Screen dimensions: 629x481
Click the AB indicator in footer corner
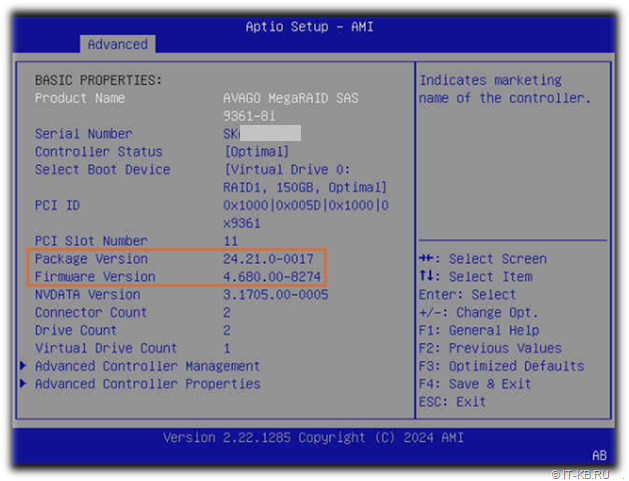pos(599,455)
